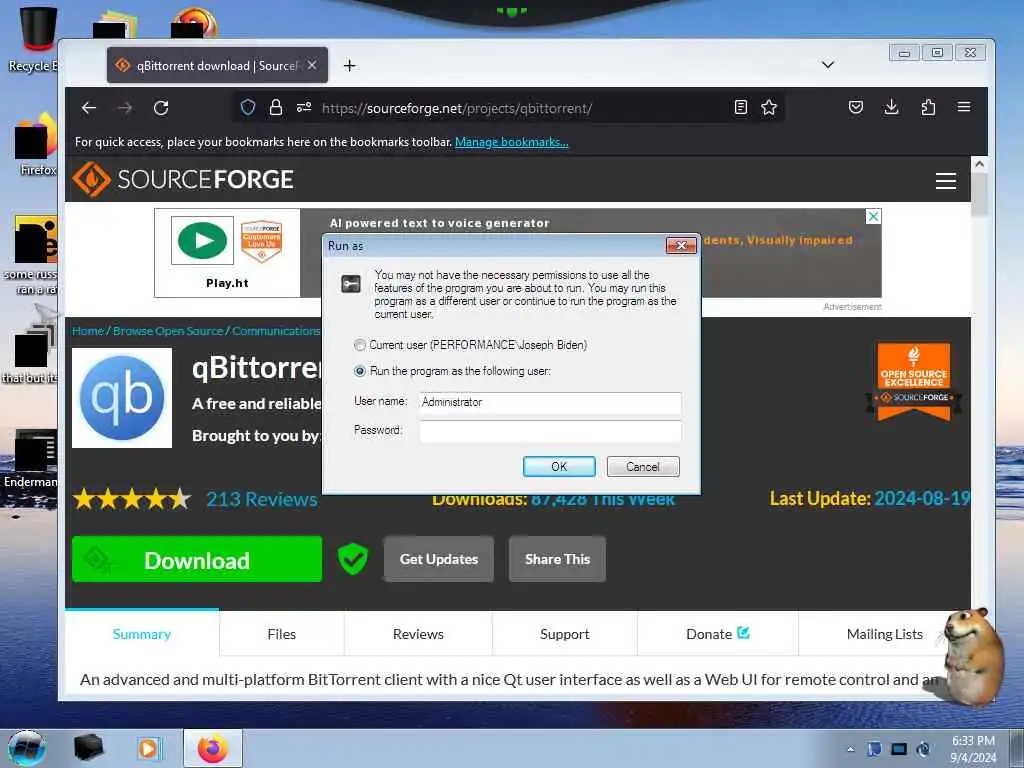The width and height of the screenshot is (1024, 768).
Task: Open Browse Open Source breadcrumb
Action: [168, 331]
